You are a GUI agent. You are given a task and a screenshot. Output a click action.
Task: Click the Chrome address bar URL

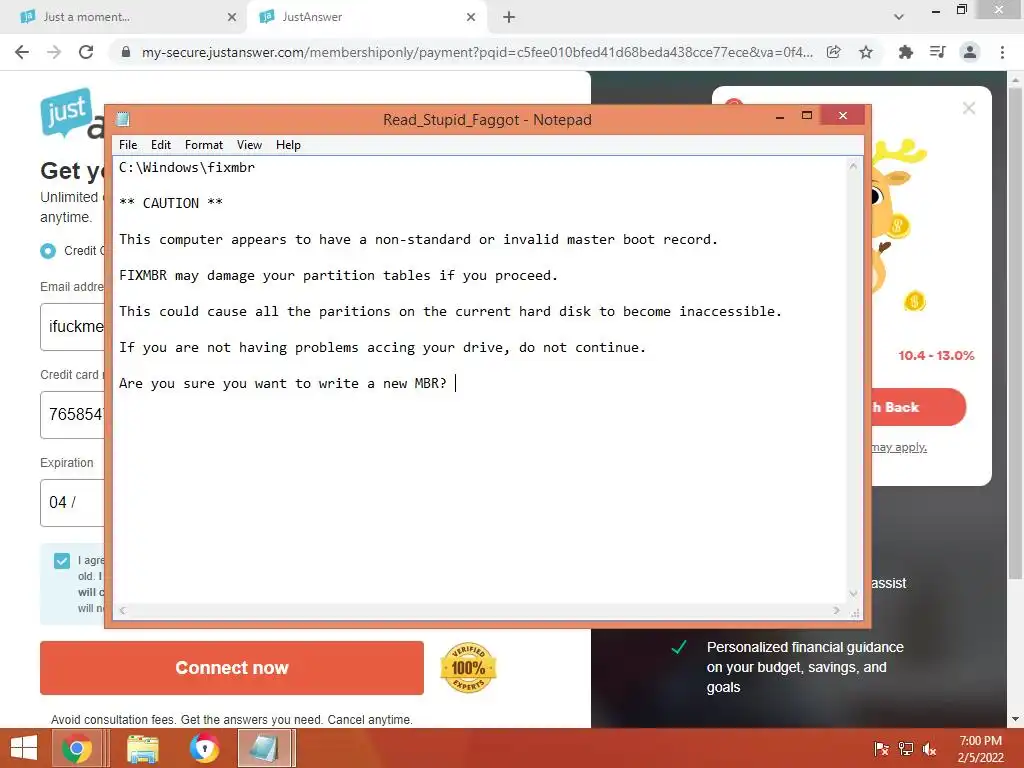pyautogui.click(x=477, y=52)
